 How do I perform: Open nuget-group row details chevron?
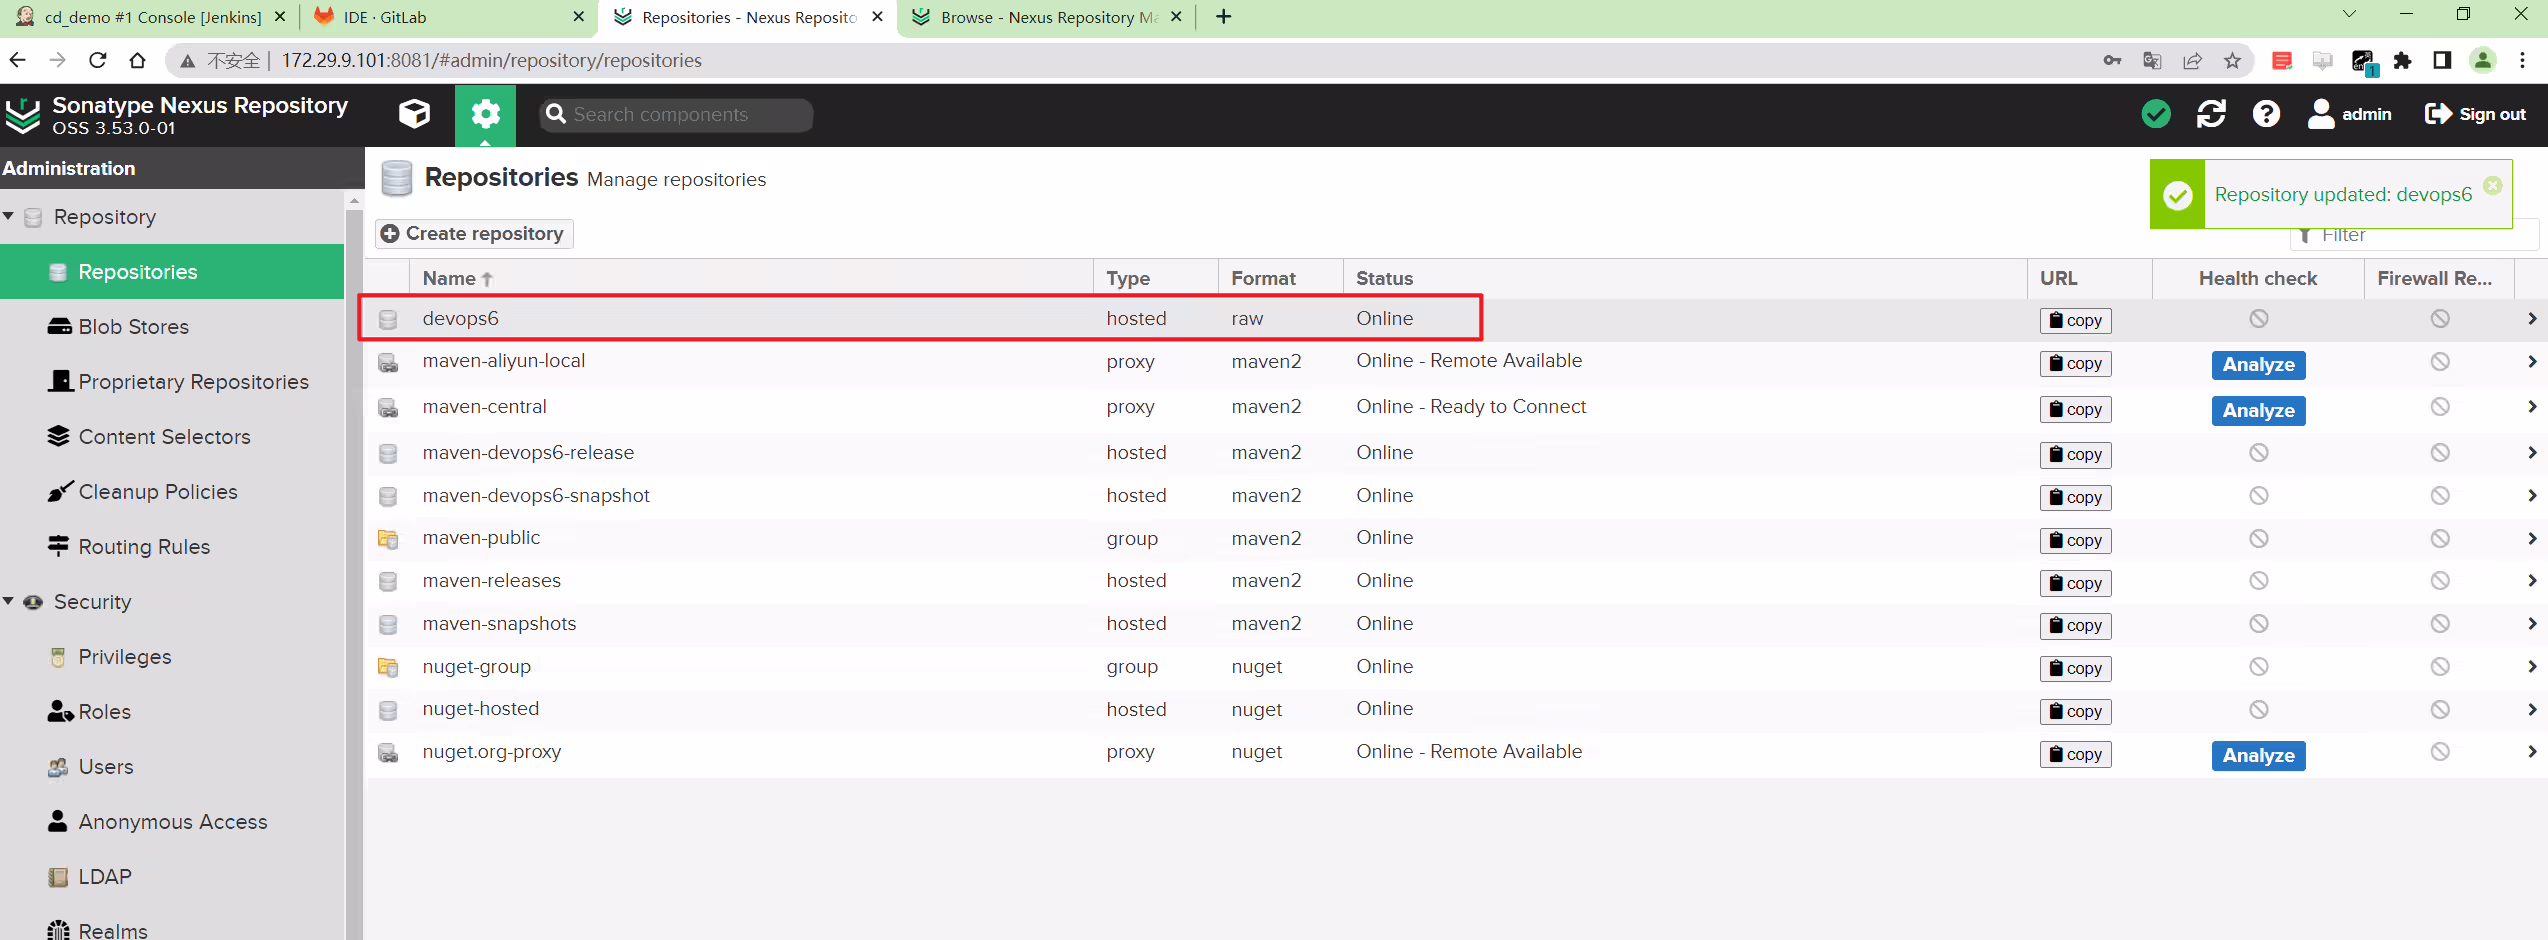coord(2532,666)
